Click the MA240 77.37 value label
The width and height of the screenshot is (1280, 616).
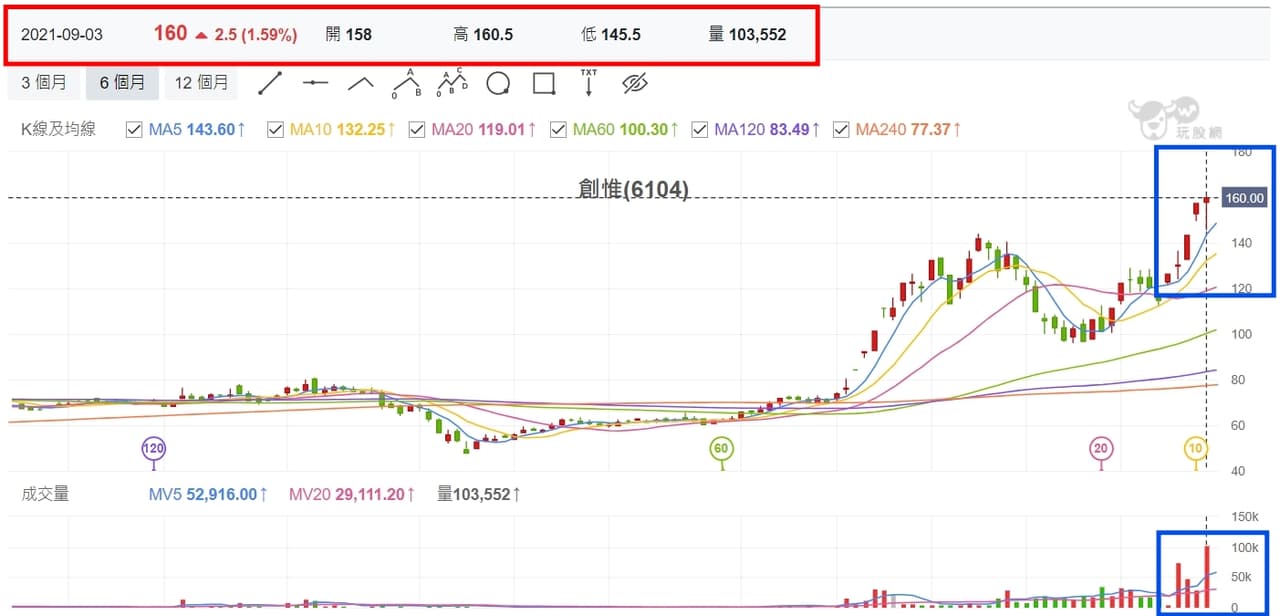tap(909, 130)
